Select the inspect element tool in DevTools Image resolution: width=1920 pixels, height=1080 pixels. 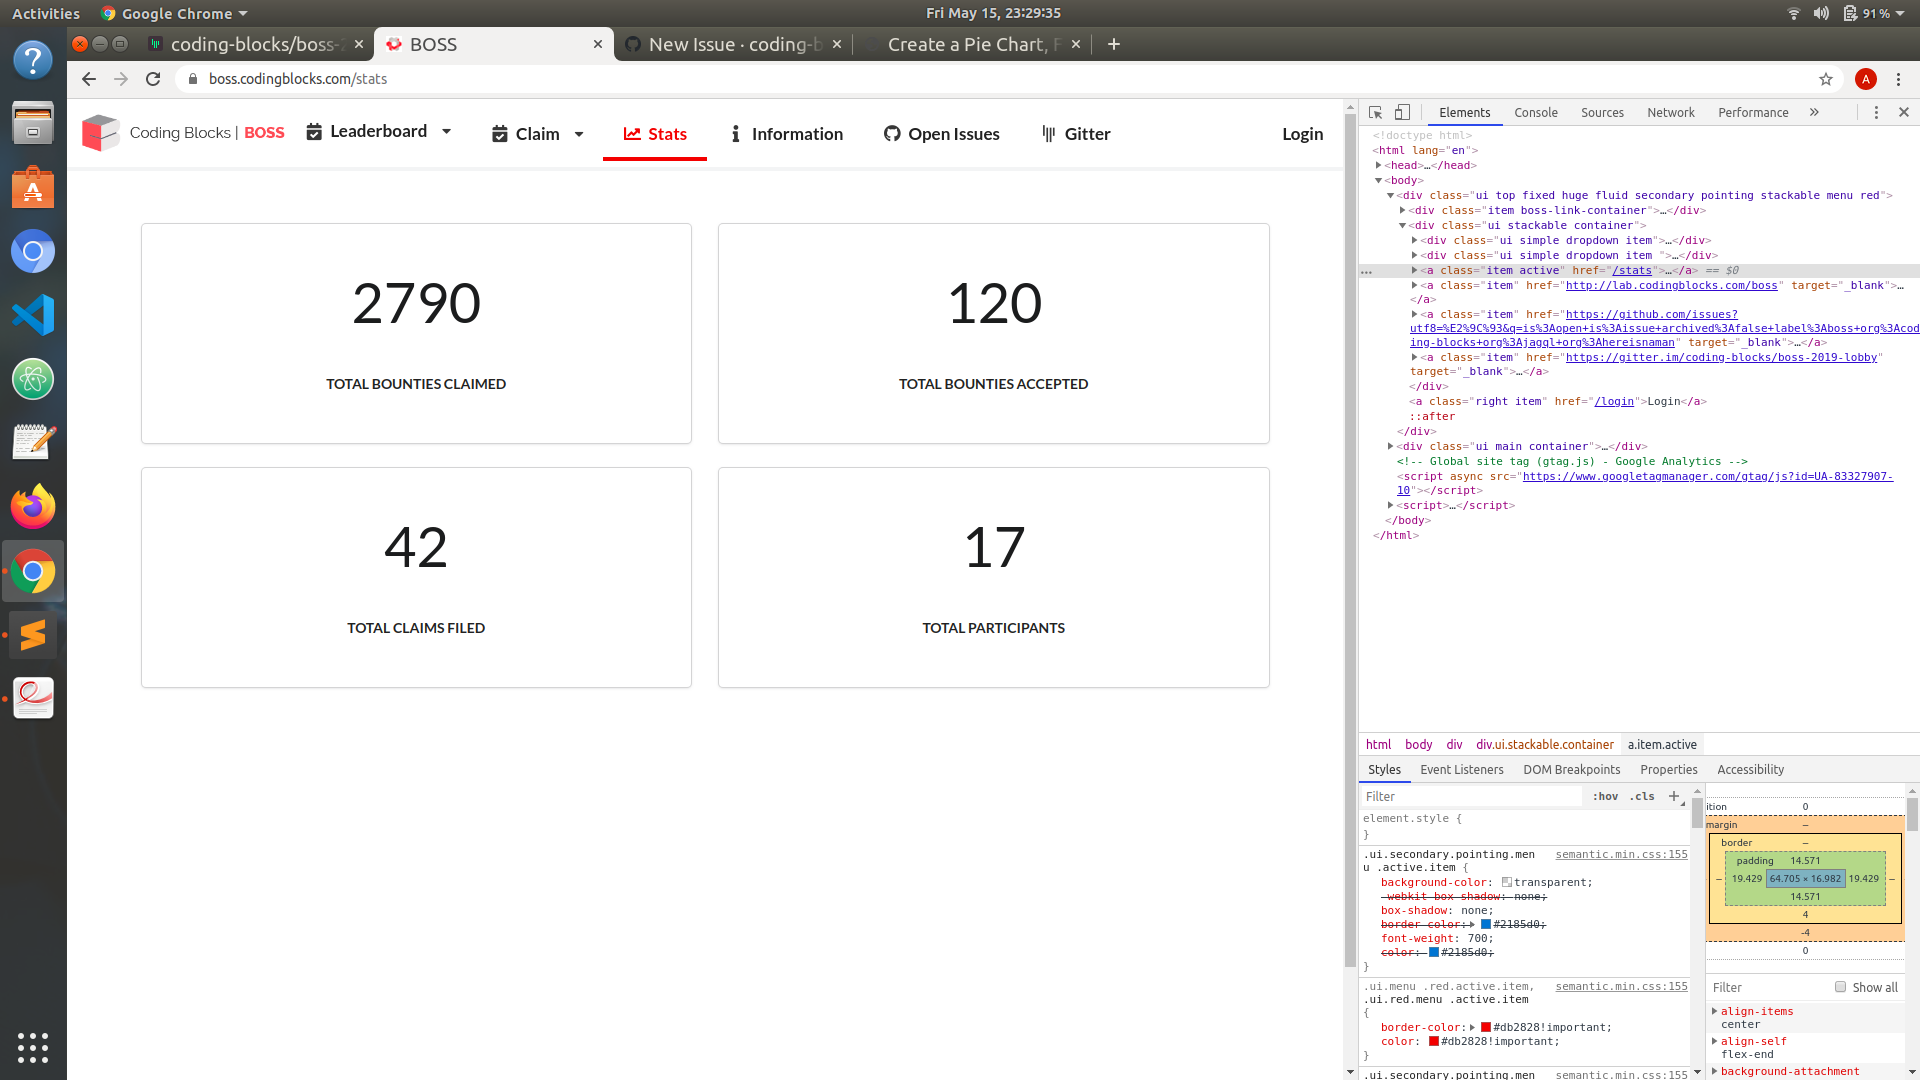[x=1376, y=112]
